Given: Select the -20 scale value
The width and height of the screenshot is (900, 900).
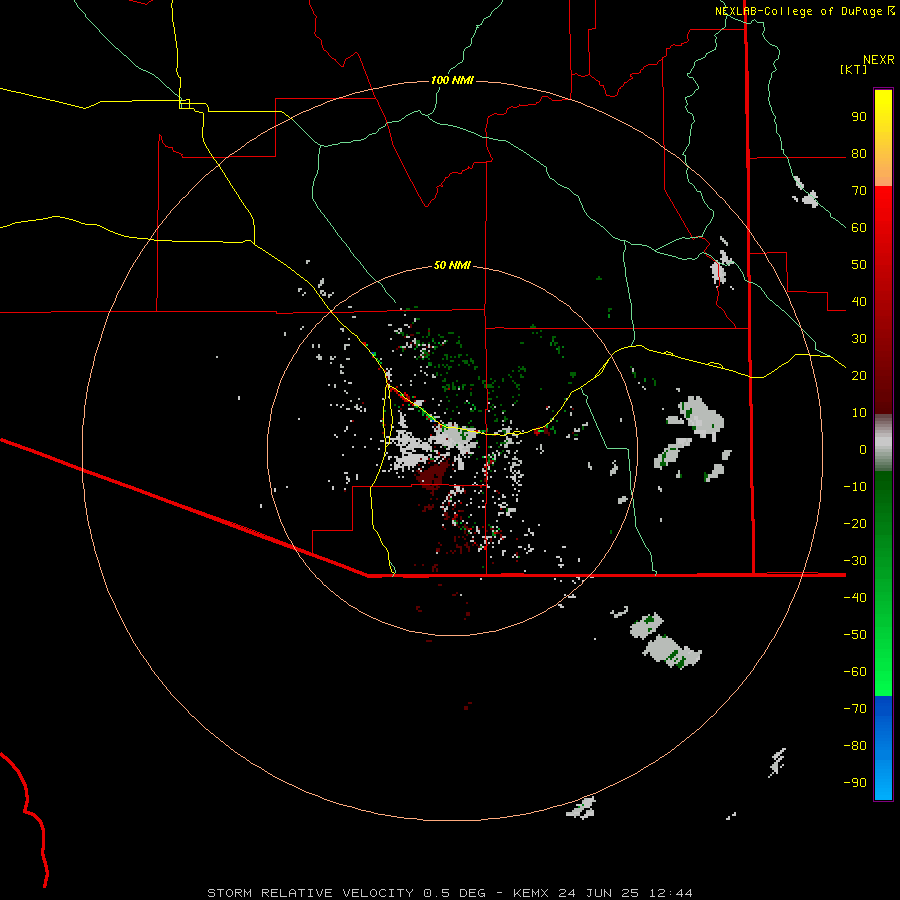Looking at the screenshot, I should 855,523.
